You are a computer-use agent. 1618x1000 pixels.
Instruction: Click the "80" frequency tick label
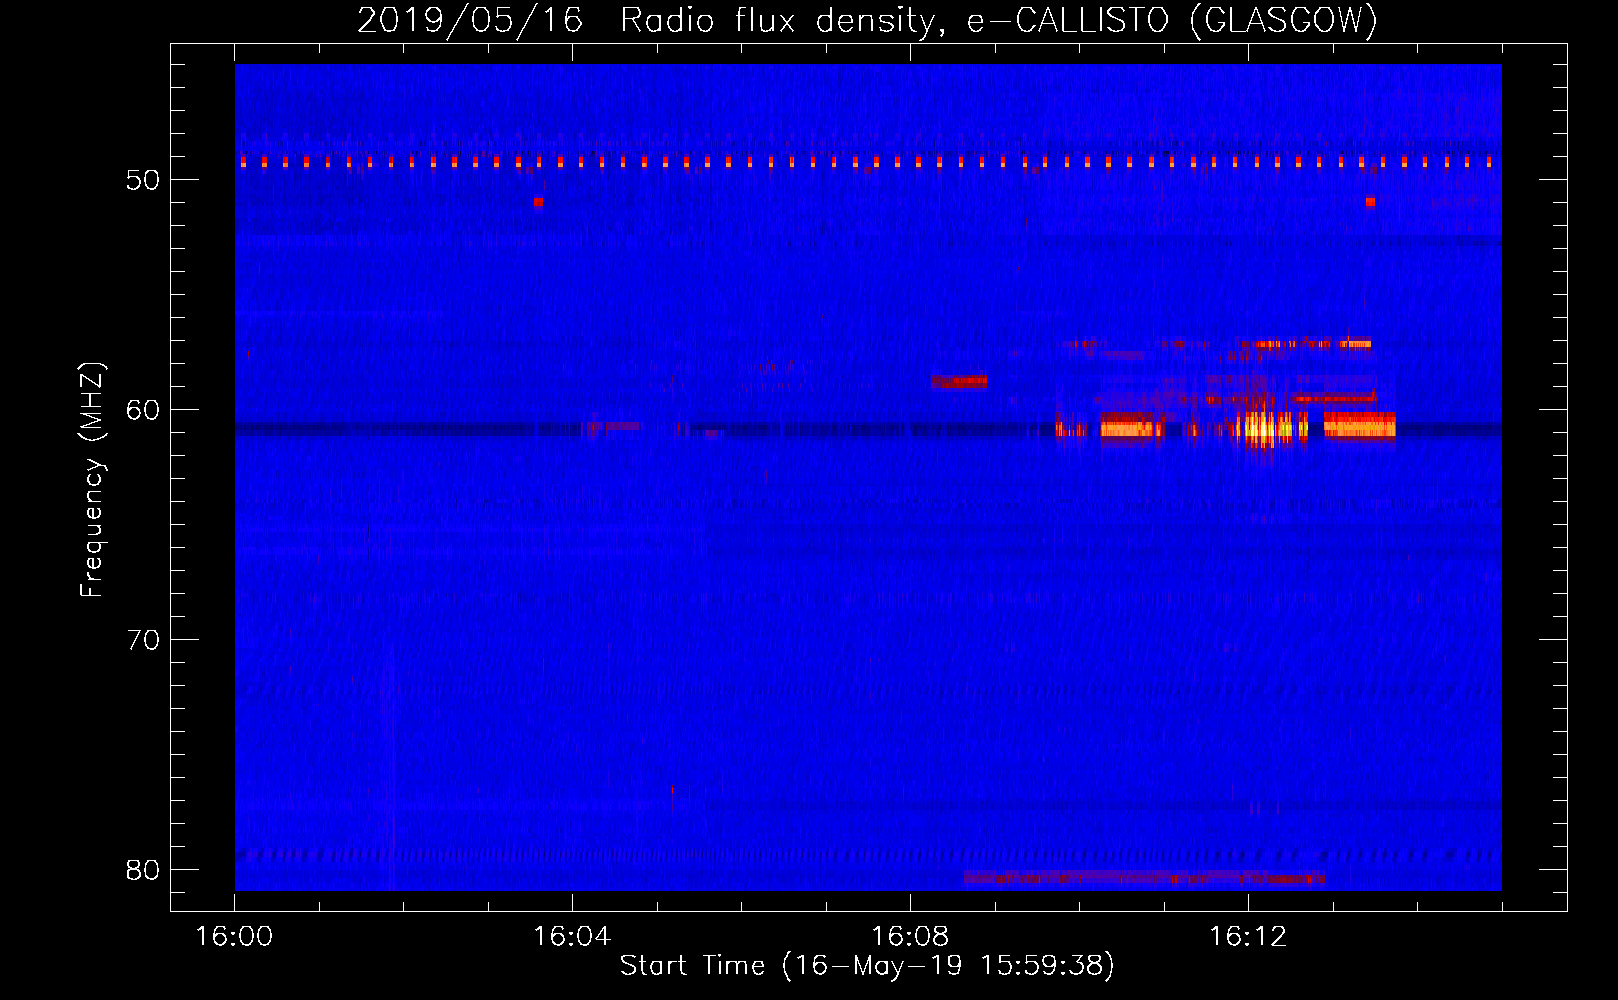pos(143,870)
